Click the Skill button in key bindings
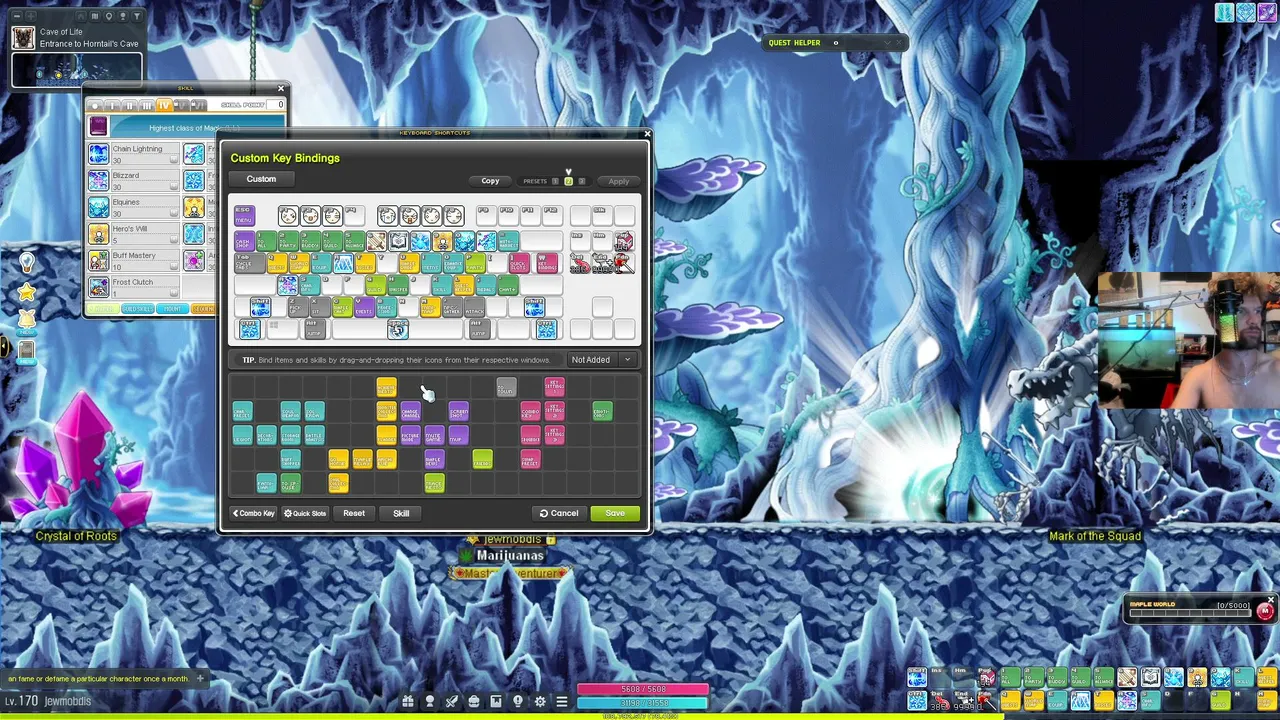 click(x=401, y=513)
